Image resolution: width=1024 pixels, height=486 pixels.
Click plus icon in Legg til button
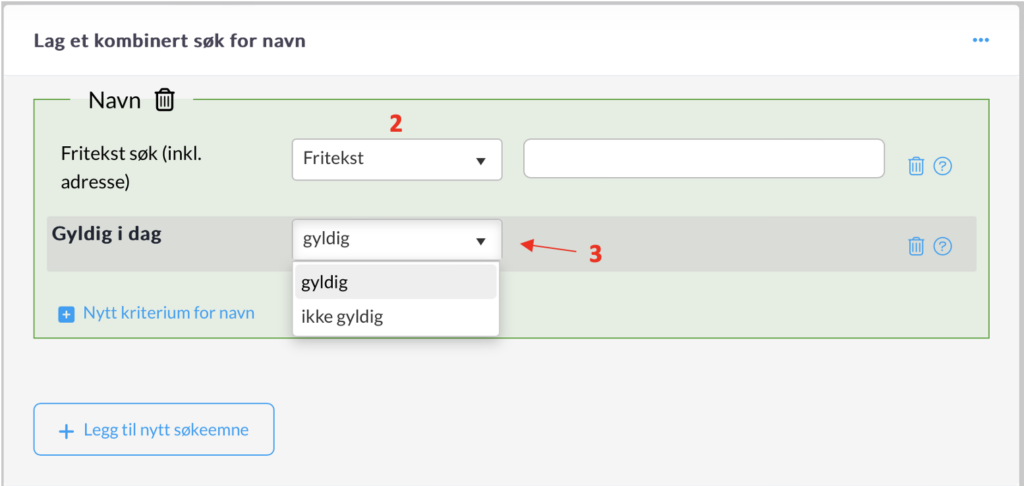(67, 431)
